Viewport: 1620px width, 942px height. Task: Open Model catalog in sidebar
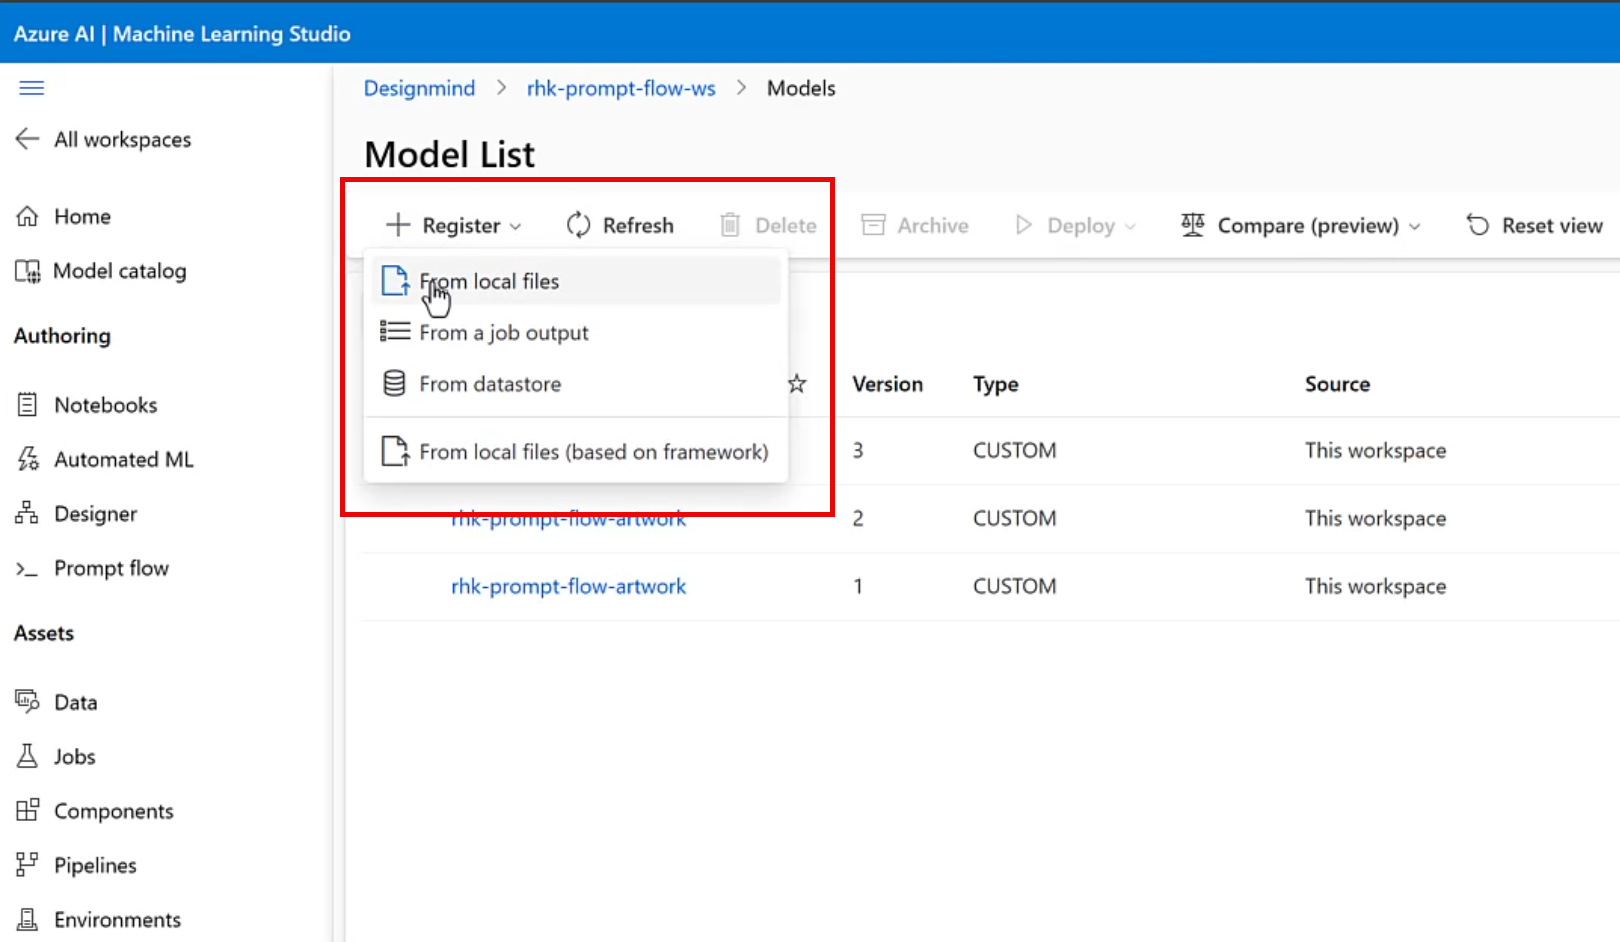(x=119, y=271)
